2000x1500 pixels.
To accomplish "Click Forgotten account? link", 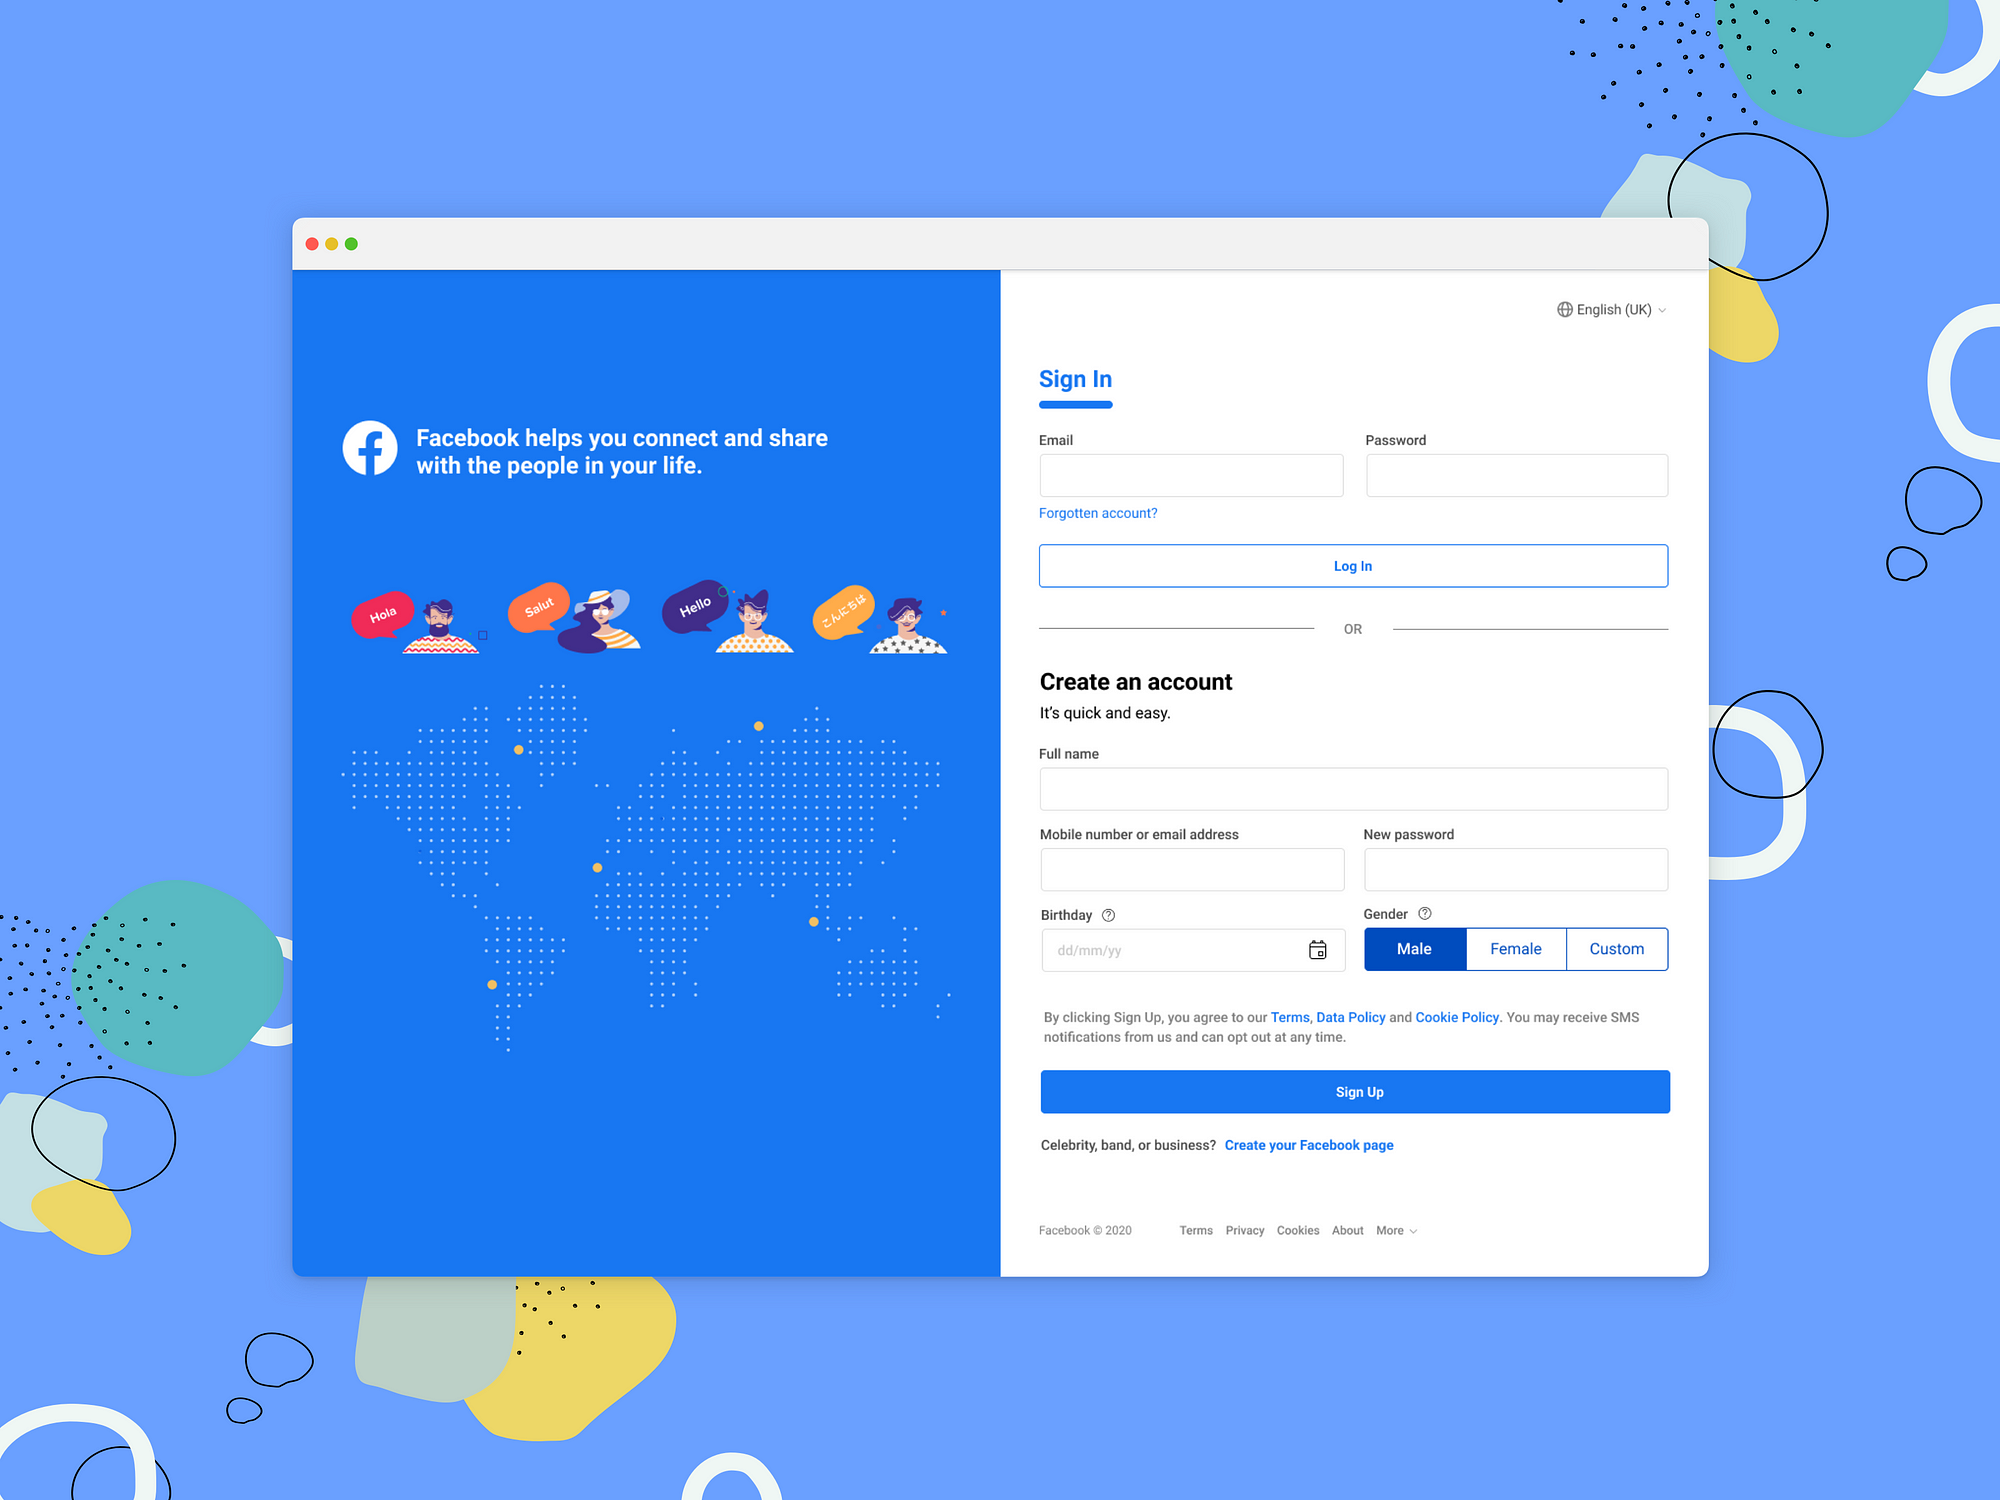I will 1099,514.
